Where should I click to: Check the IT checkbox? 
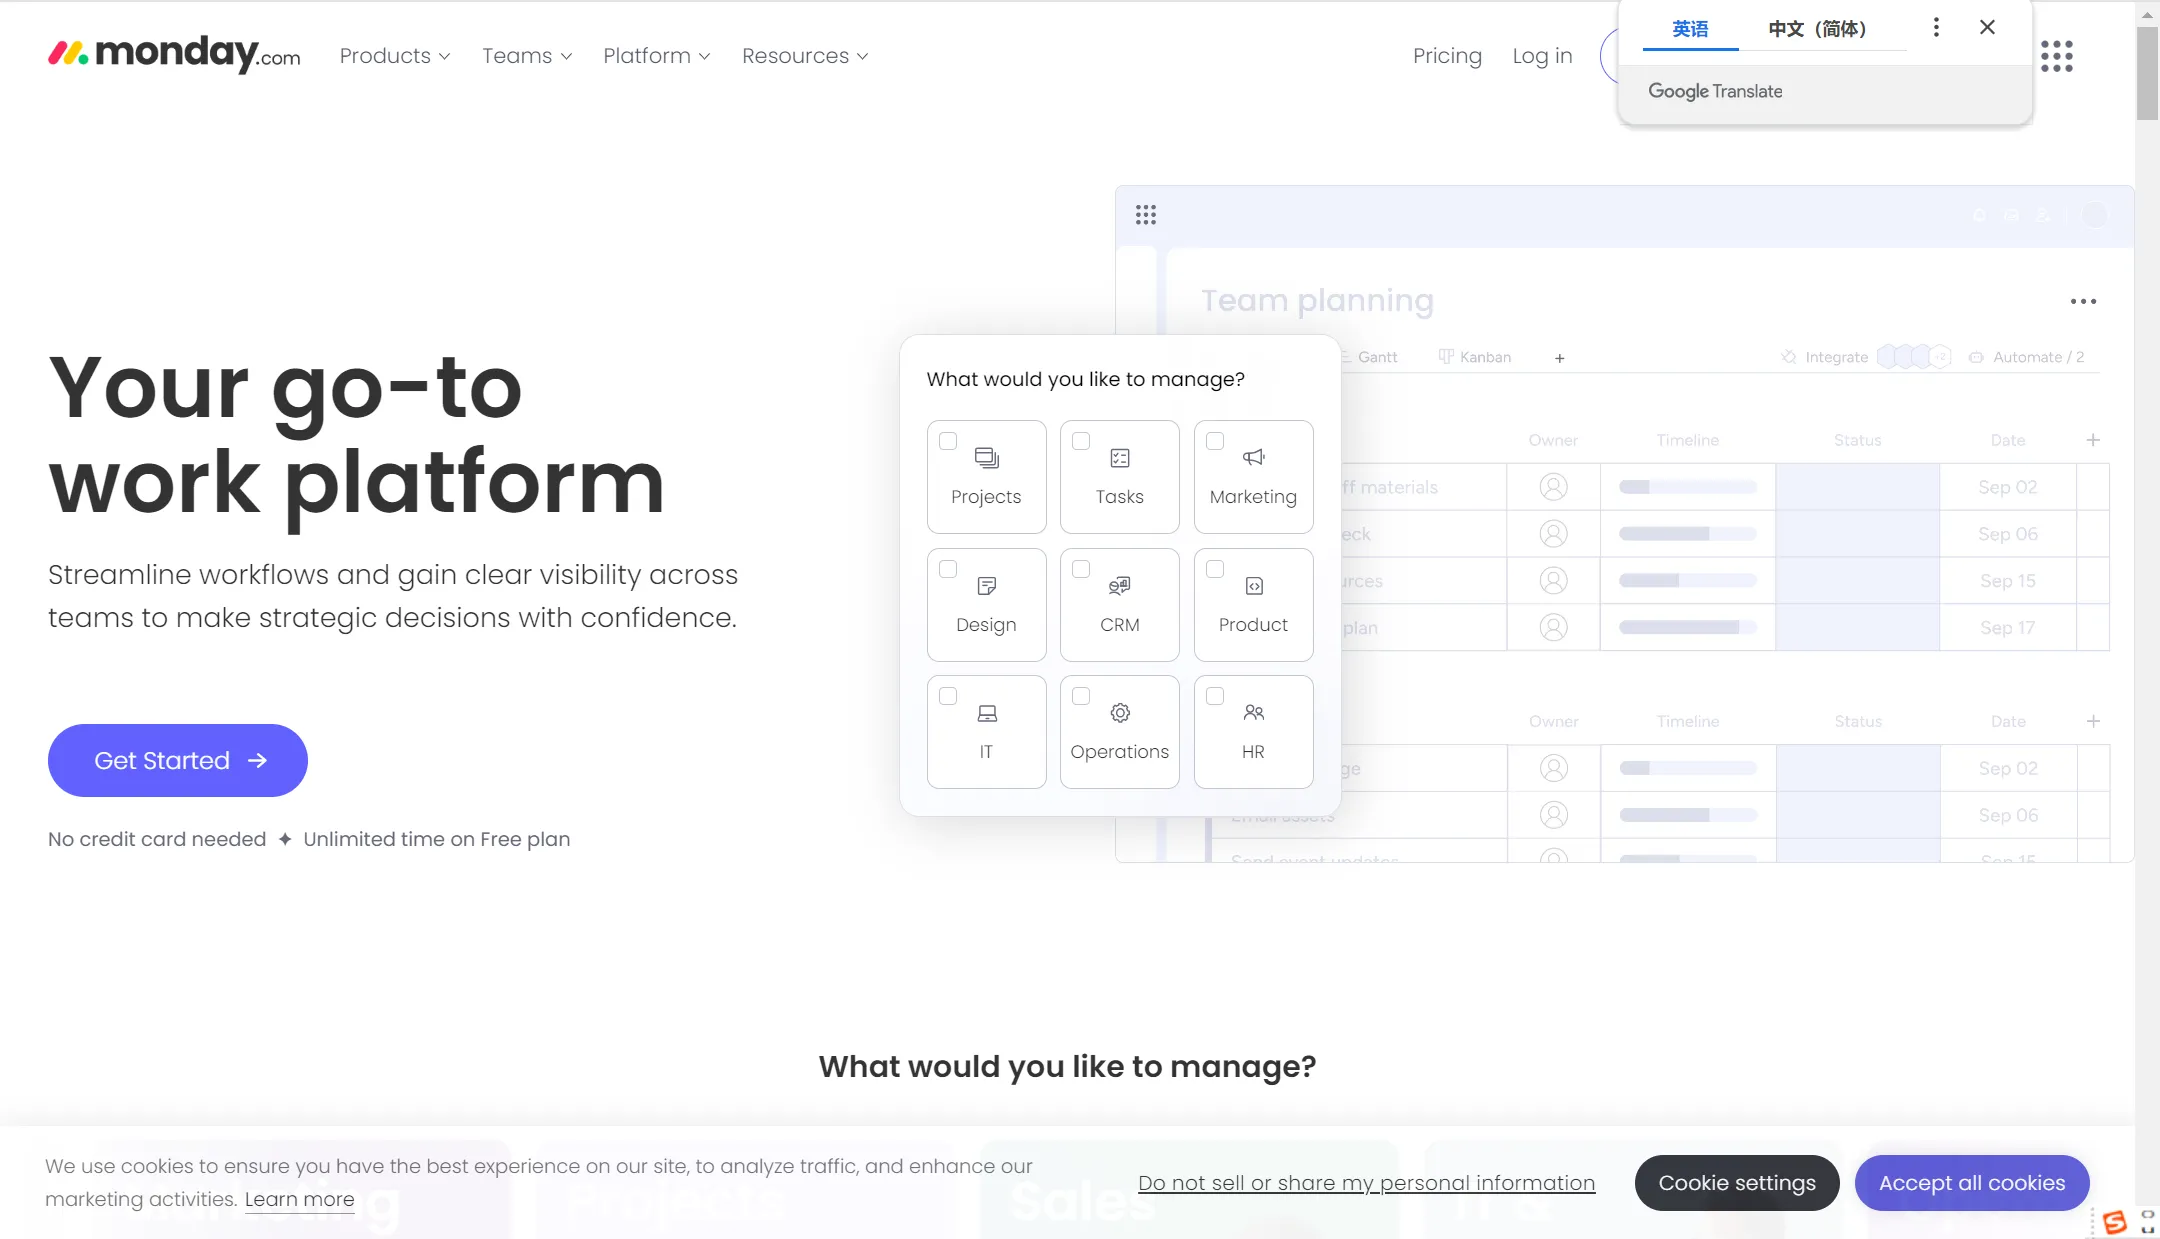[x=948, y=696]
